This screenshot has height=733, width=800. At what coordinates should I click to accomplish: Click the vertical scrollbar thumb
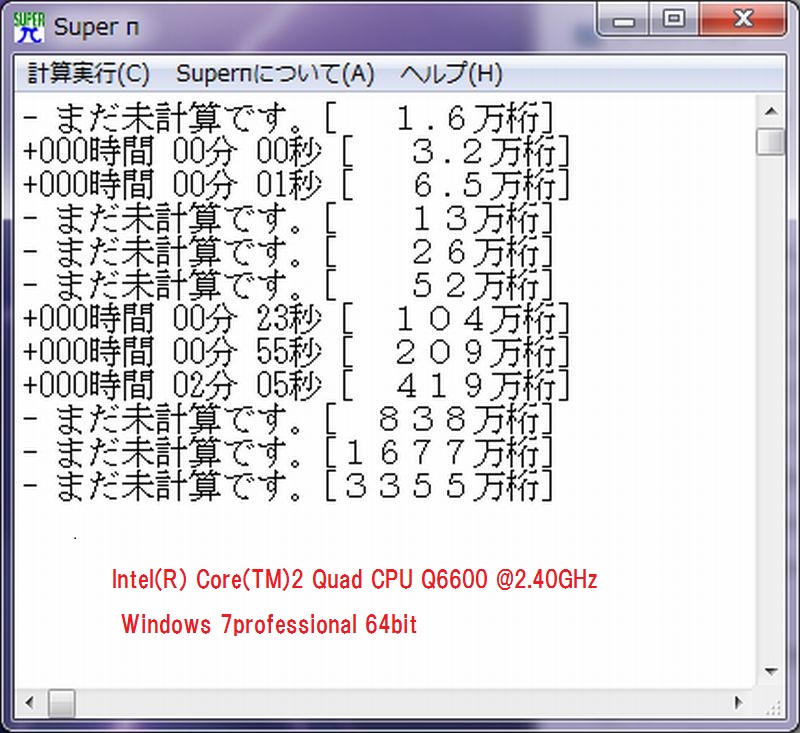click(771, 141)
